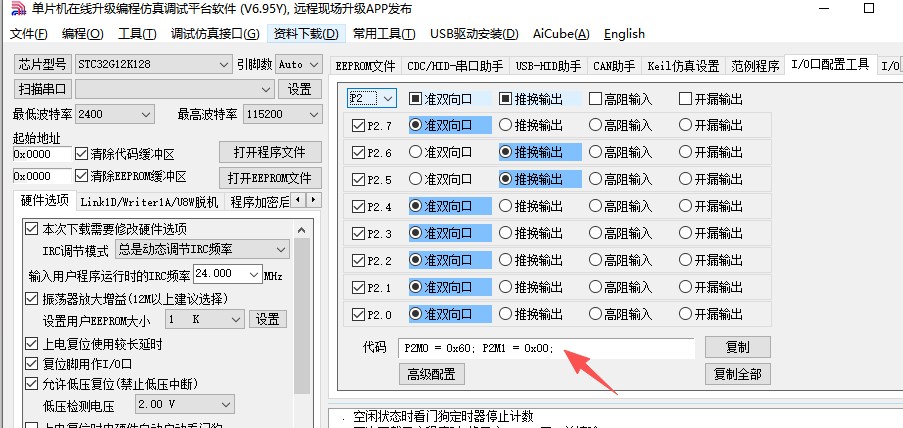
Task: Maximize the window
Action: pos(869,8)
